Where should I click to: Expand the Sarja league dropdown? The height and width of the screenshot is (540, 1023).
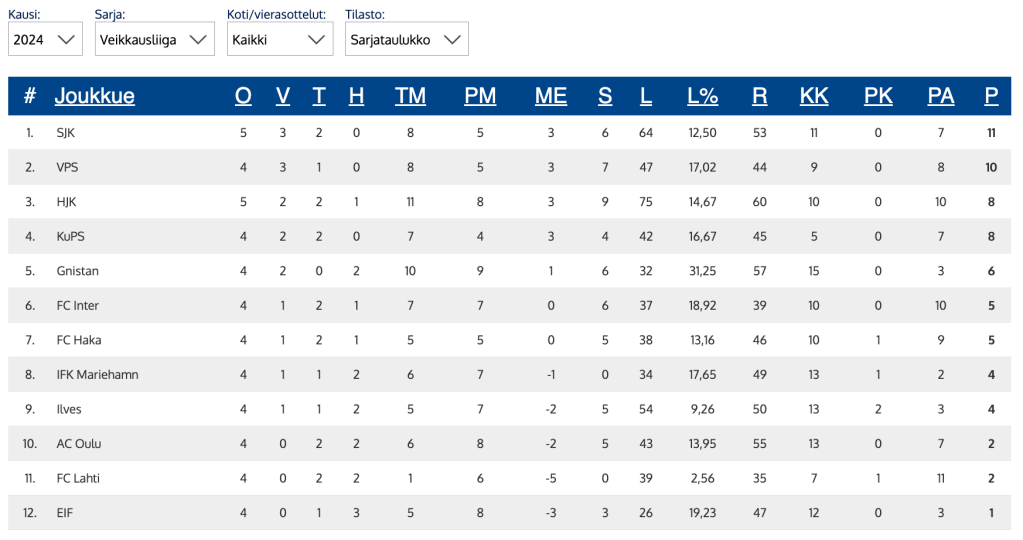coord(155,39)
